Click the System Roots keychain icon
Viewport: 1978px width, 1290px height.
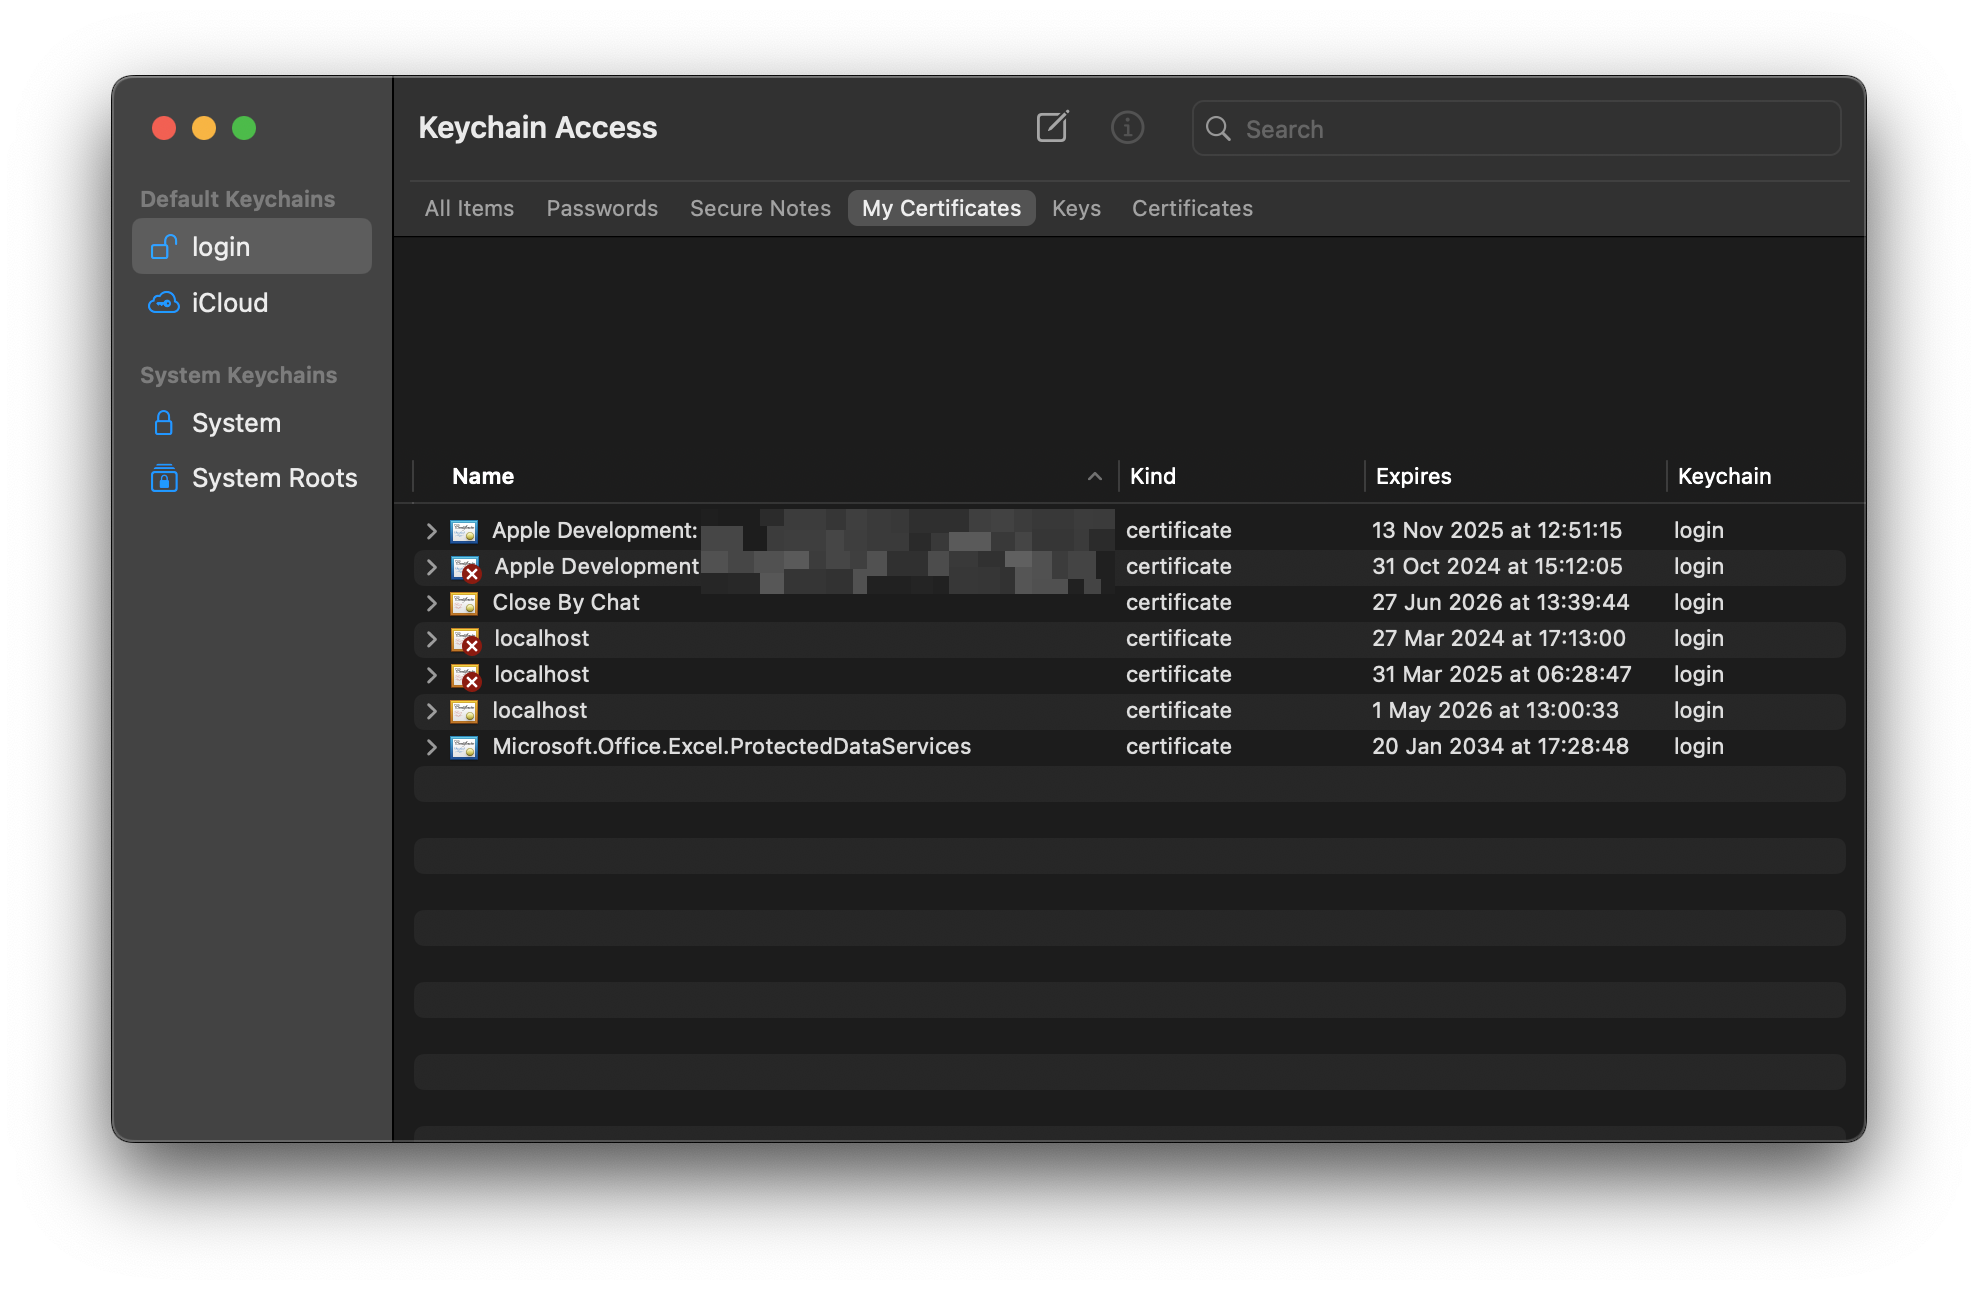pyautogui.click(x=163, y=479)
